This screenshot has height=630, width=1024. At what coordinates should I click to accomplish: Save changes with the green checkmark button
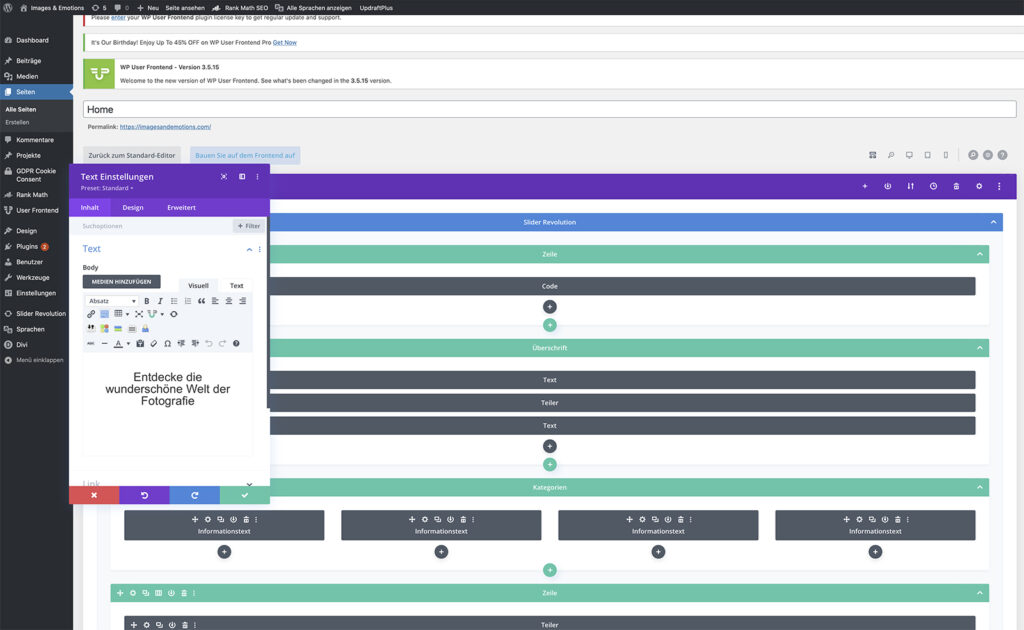tap(245, 496)
